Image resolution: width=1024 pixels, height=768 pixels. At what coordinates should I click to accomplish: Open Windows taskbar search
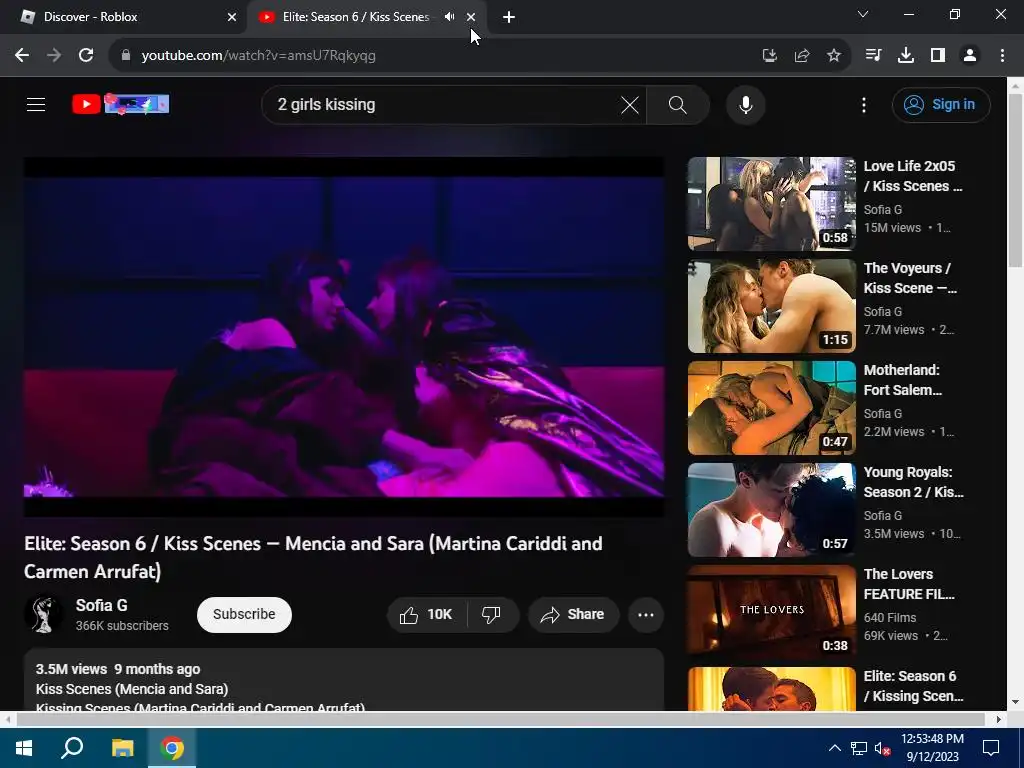(x=72, y=748)
